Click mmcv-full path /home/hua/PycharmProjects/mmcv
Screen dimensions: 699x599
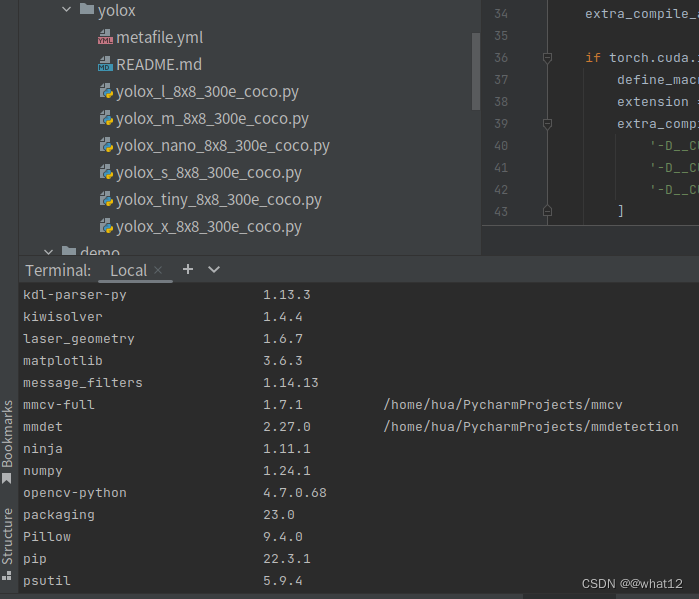coord(503,405)
